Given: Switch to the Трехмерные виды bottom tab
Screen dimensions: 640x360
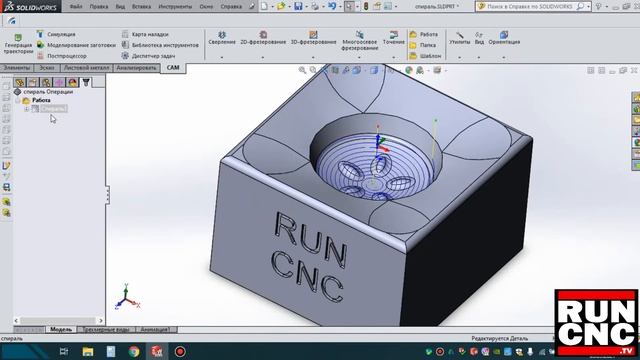Looking at the screenshot, I should [x=106, y=329].
